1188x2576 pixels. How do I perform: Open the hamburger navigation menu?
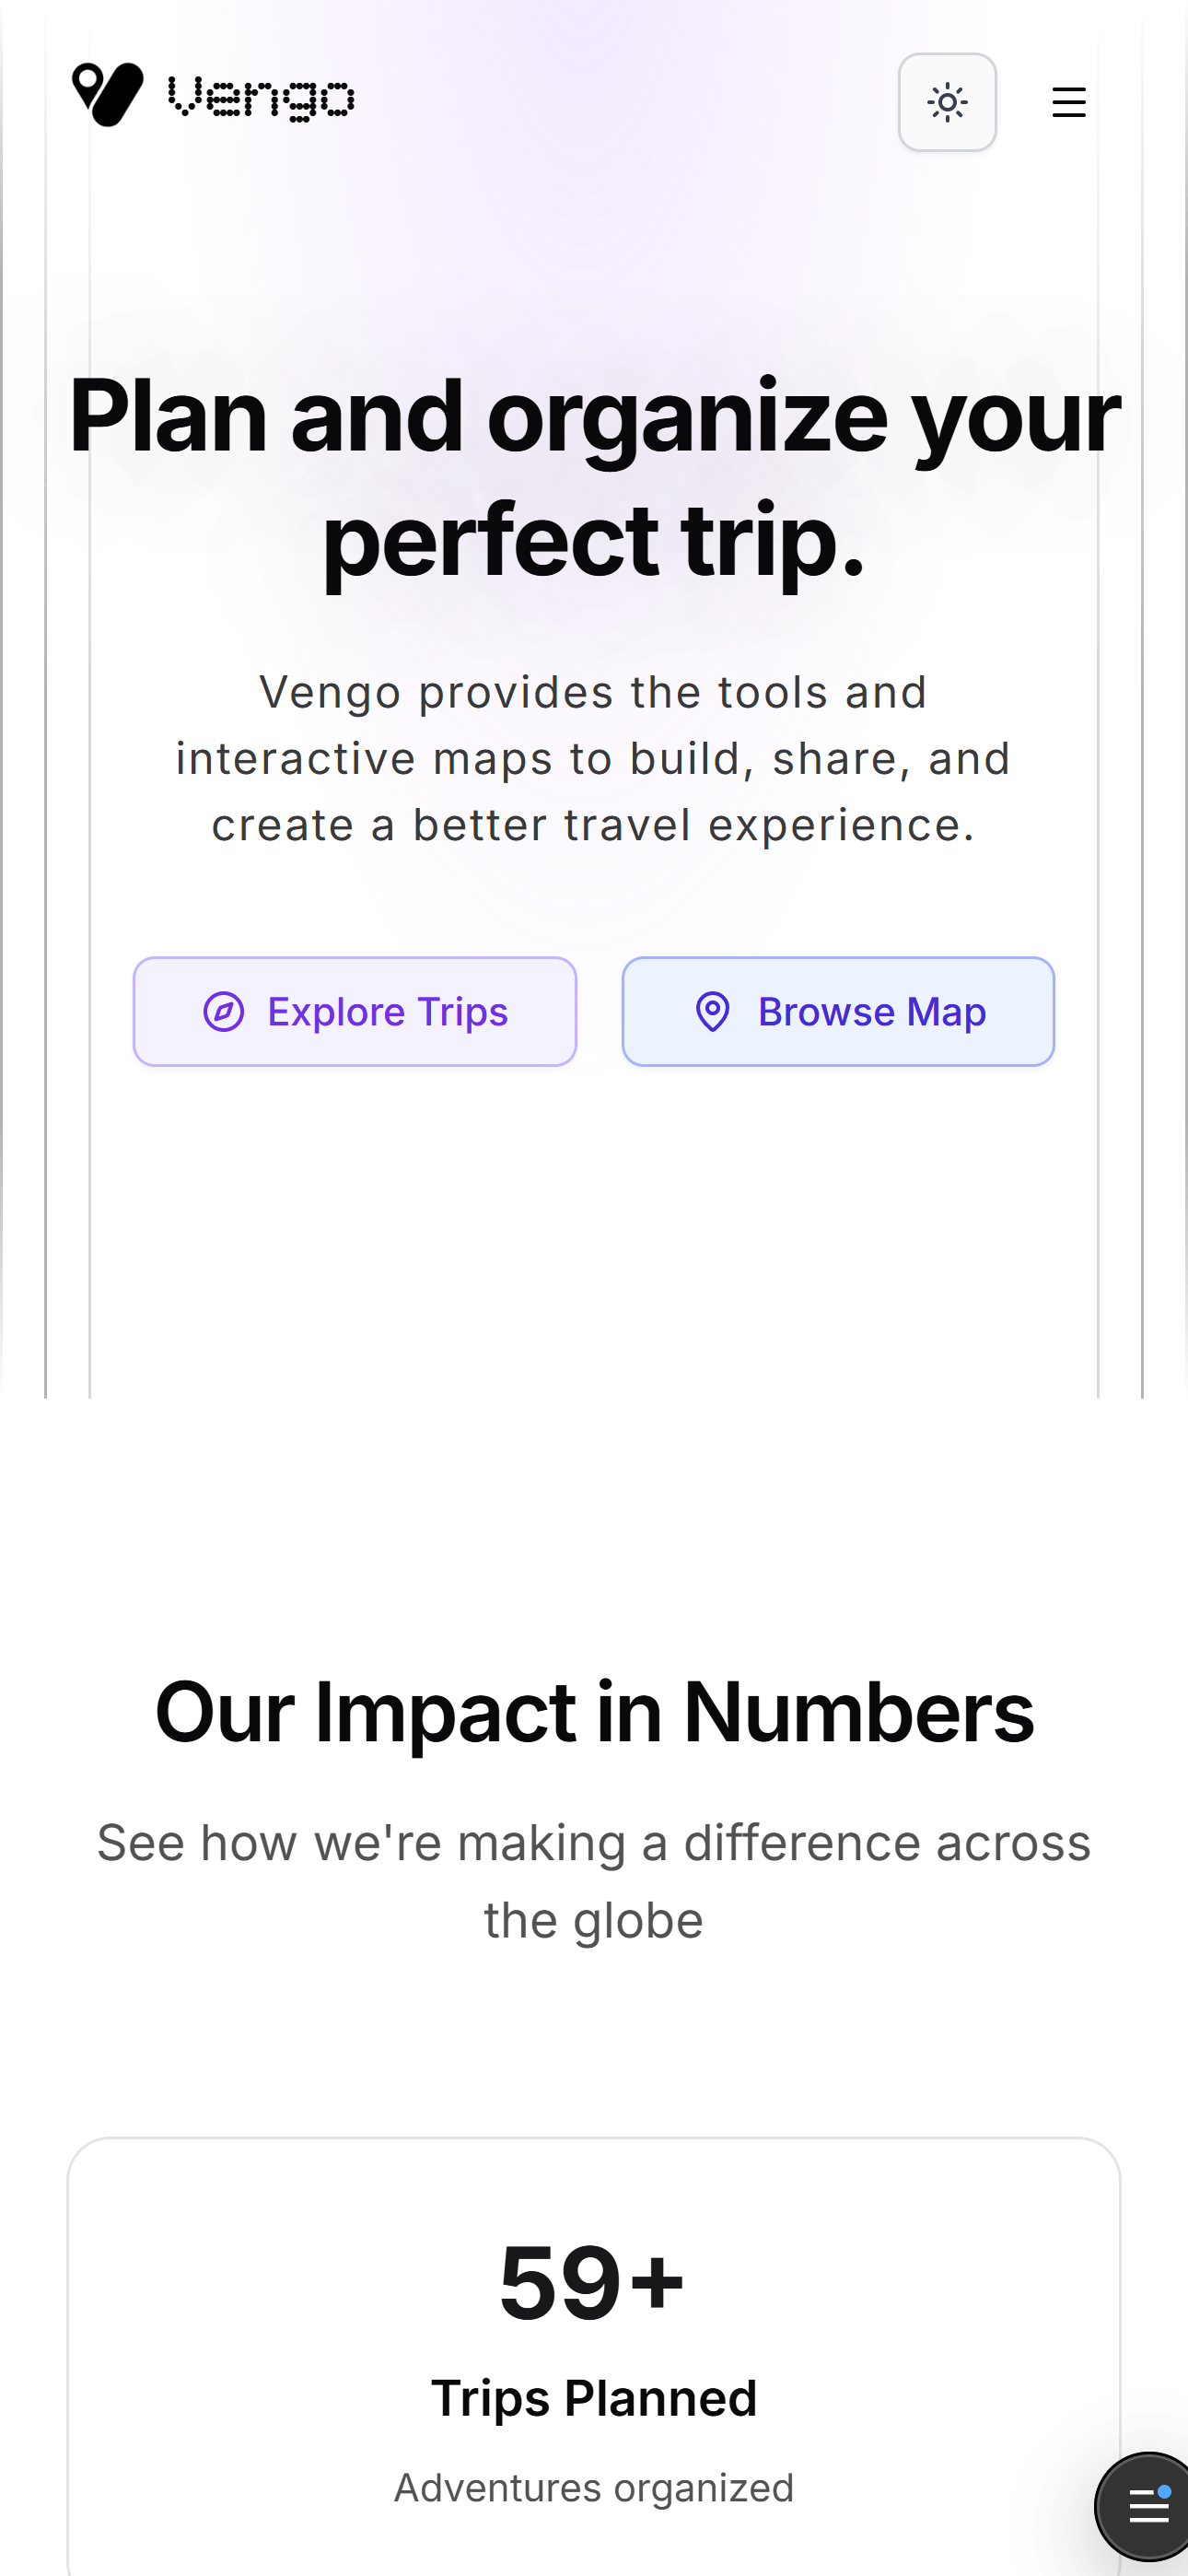pos(1068,102)
